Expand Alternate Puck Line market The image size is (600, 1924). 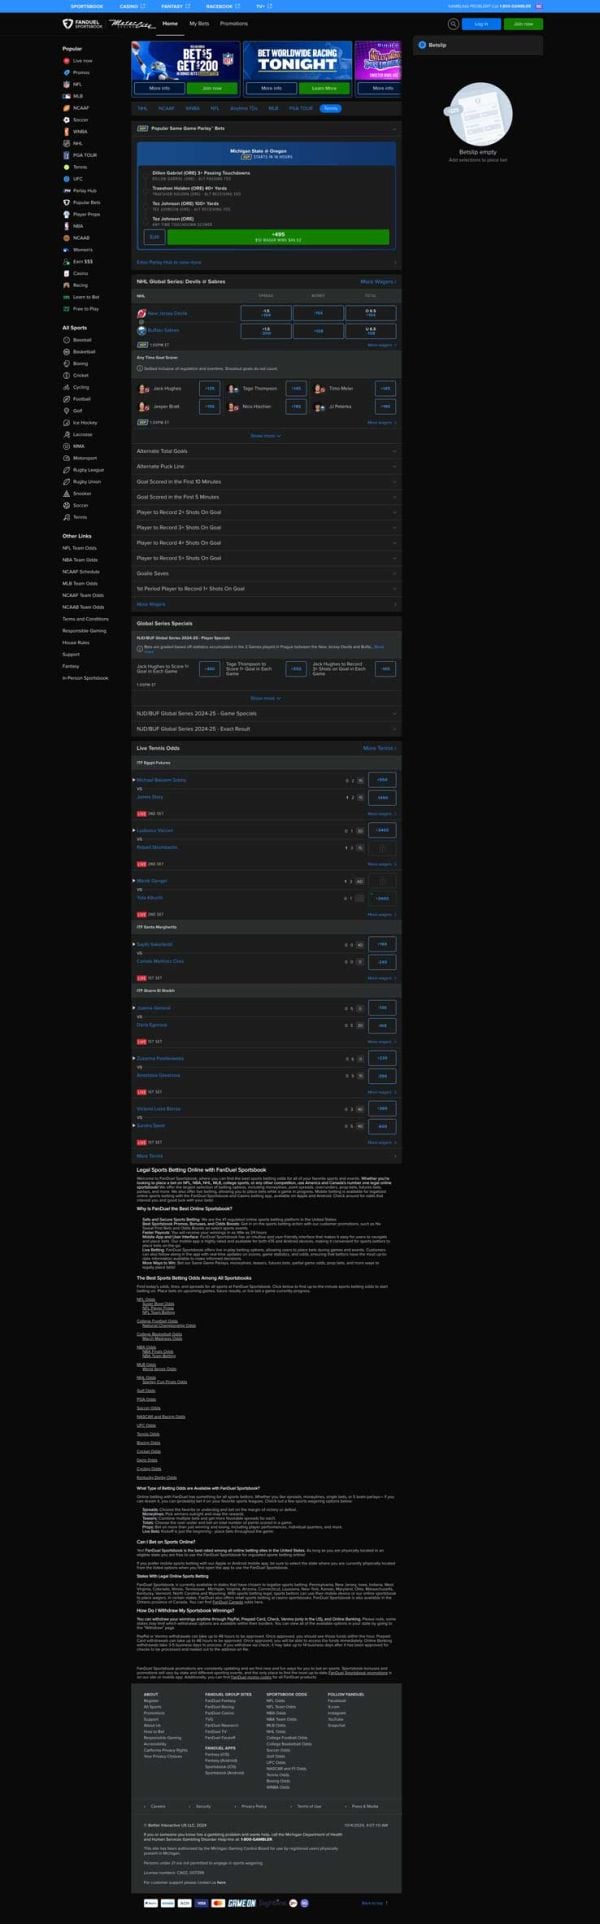(266, 466)
